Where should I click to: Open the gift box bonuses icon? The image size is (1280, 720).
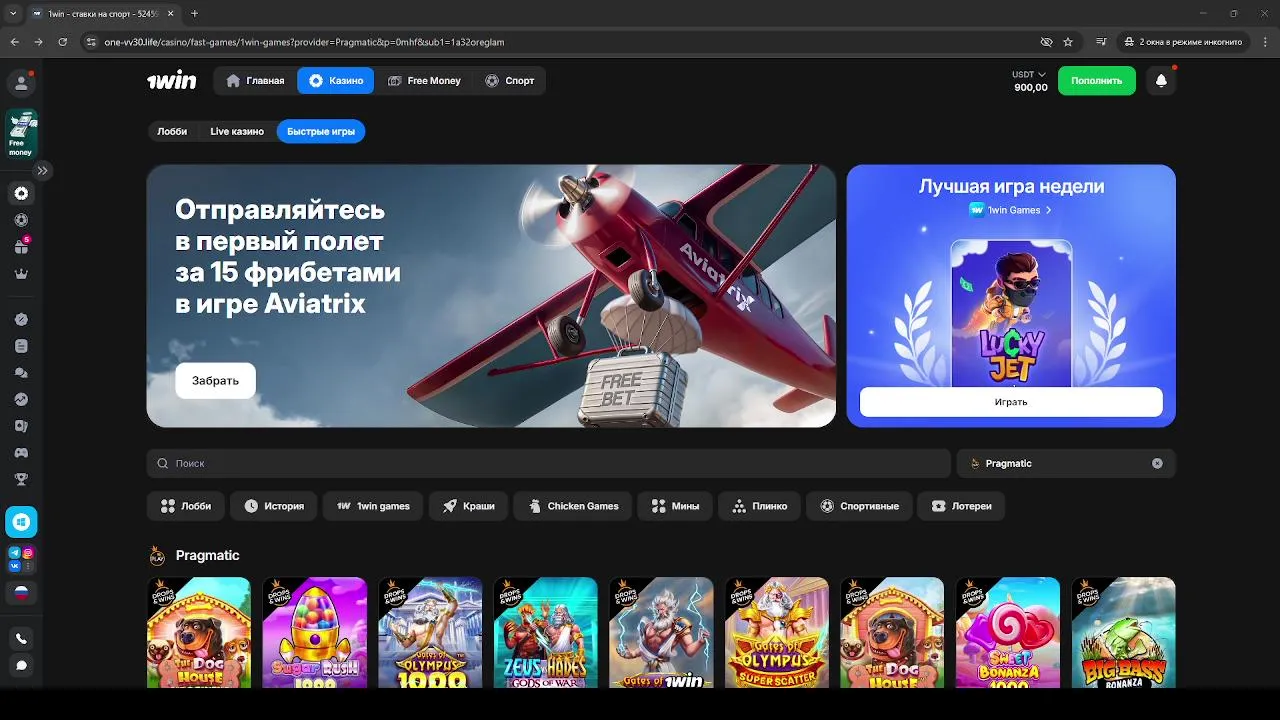(x=21, y=247)
